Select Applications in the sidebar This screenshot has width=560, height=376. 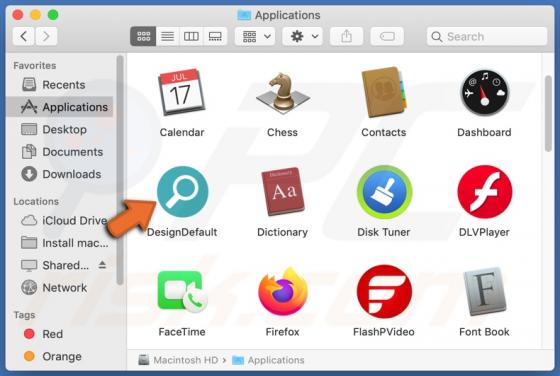[60, 107]
